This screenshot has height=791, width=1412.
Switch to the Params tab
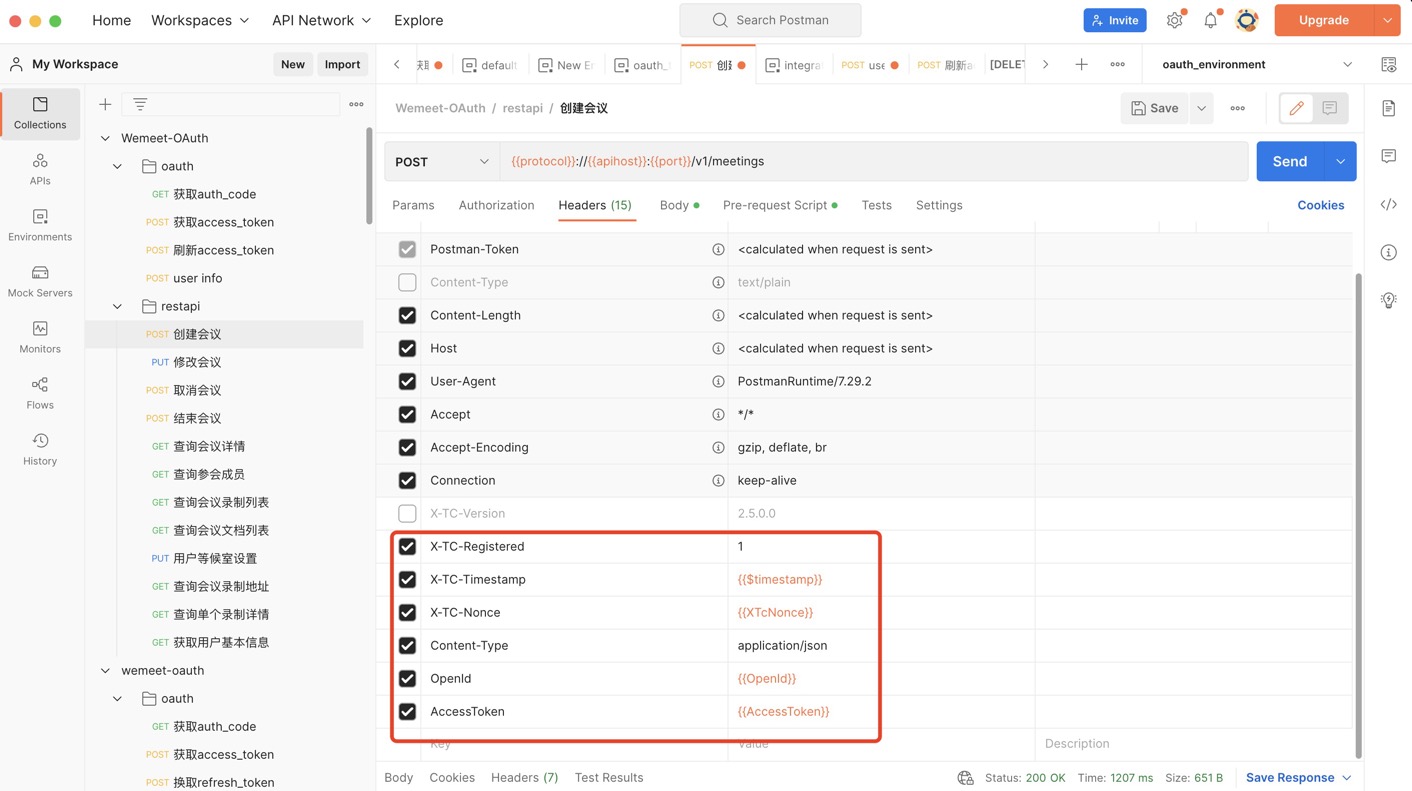click(x=413, y=205)
